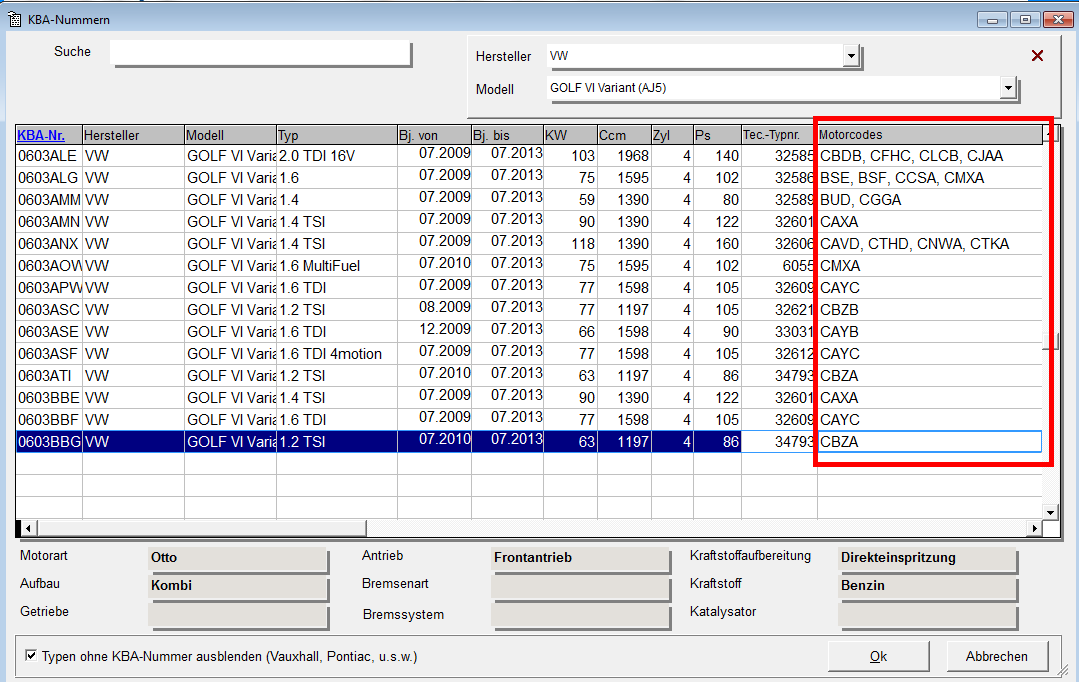
Task: Select row with KBA-Nr. 0603AMM
Action: [528, 200]
